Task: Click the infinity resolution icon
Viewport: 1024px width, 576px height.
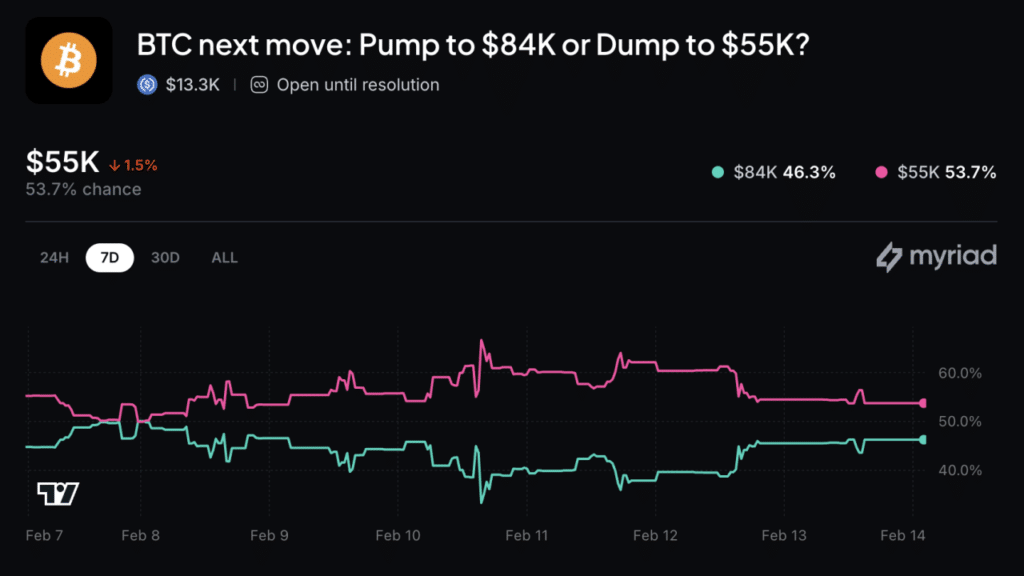Action: click(258, 85)
